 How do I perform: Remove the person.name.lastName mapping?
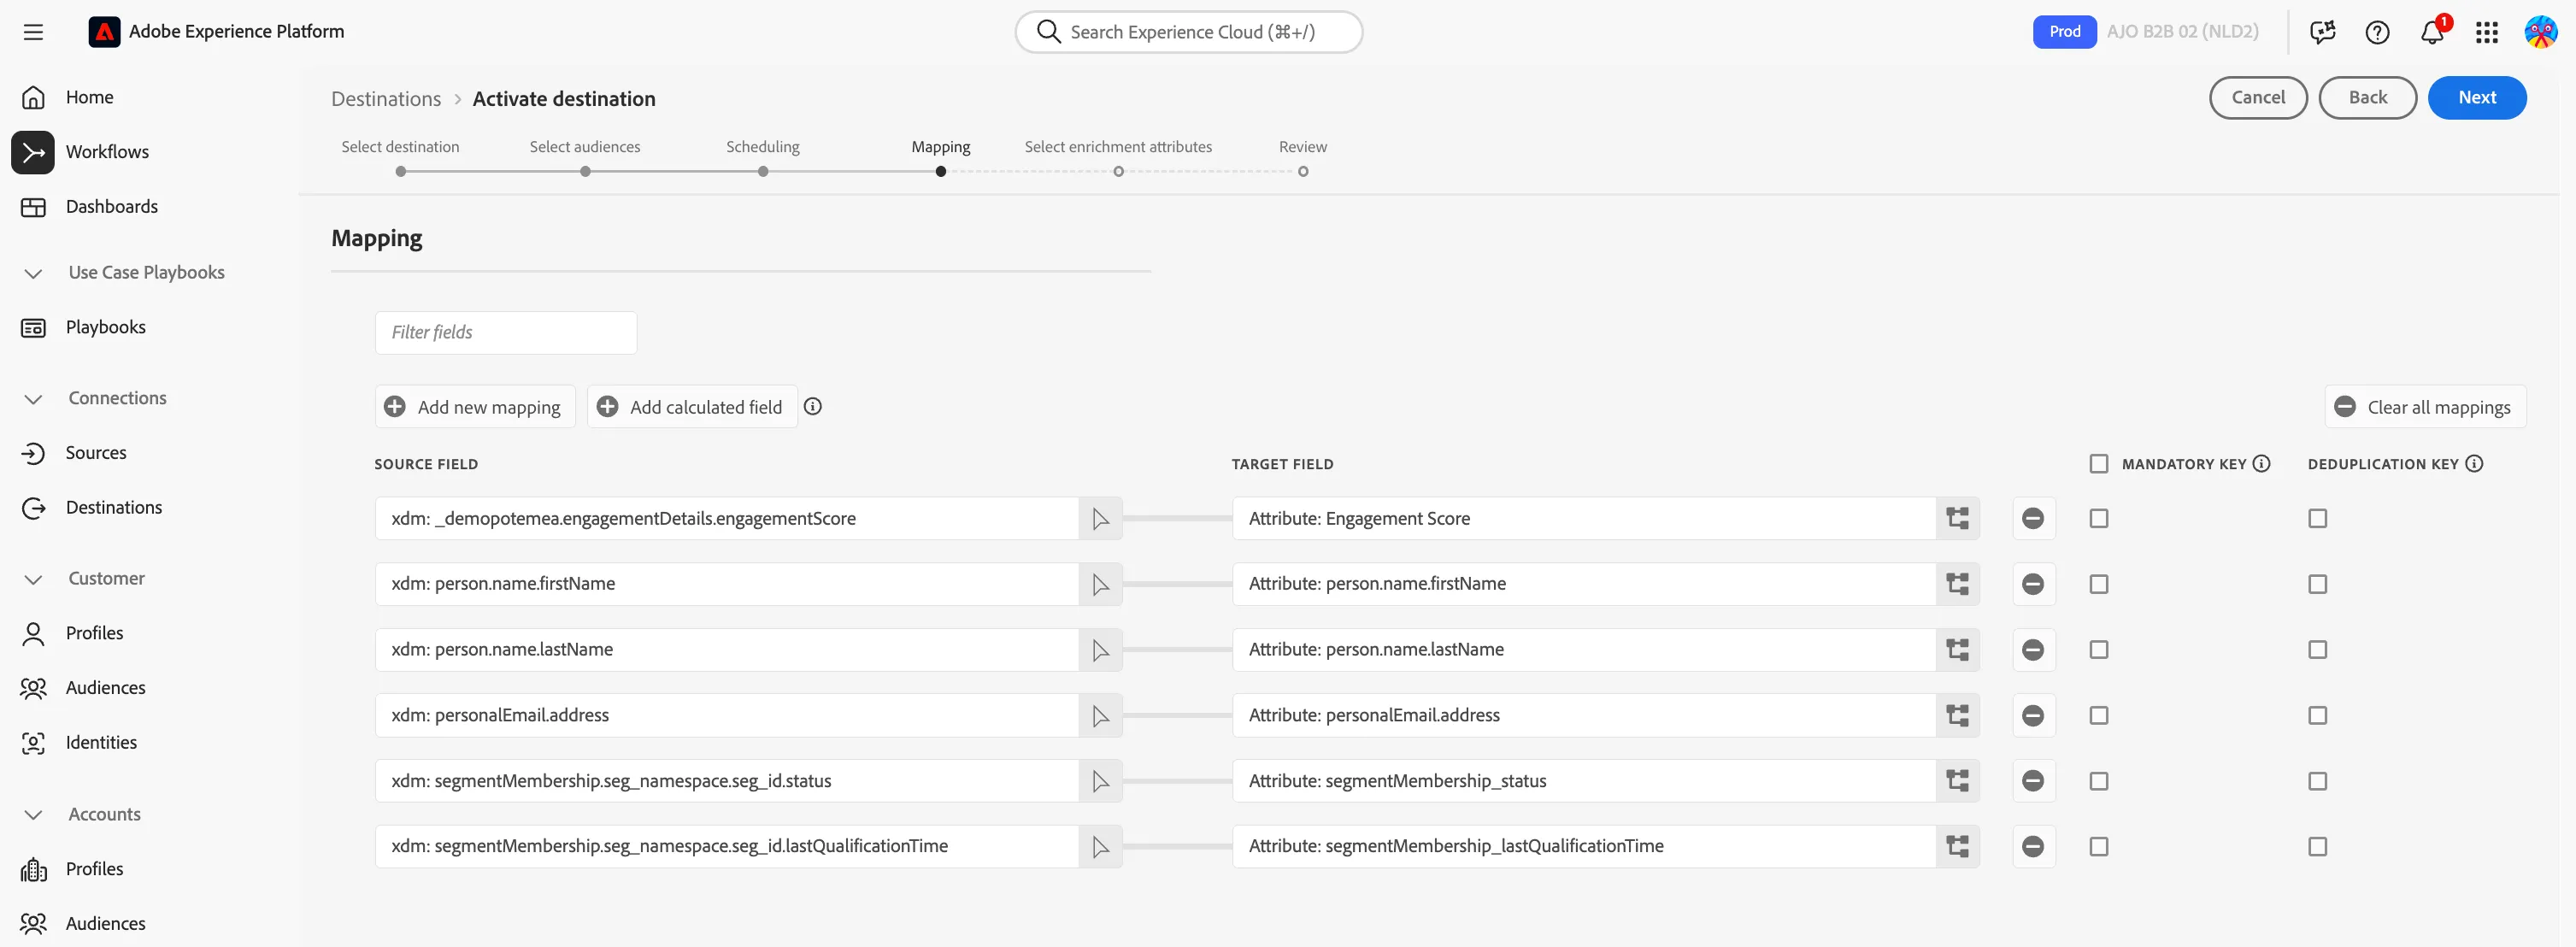point(2033,650)
